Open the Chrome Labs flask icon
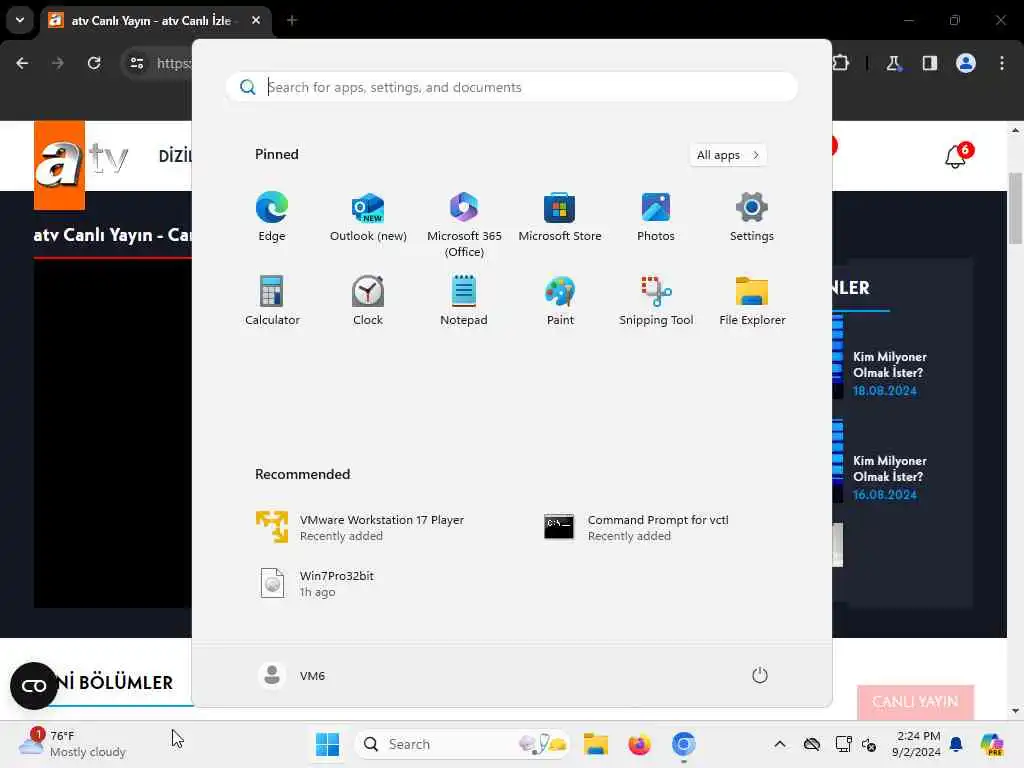This screenshot has width=1024, height=768. (893, 63)
